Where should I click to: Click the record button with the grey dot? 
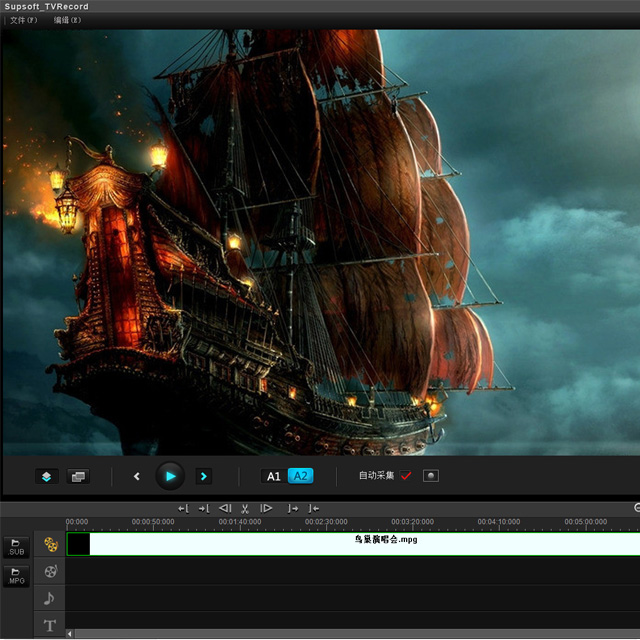431,476
